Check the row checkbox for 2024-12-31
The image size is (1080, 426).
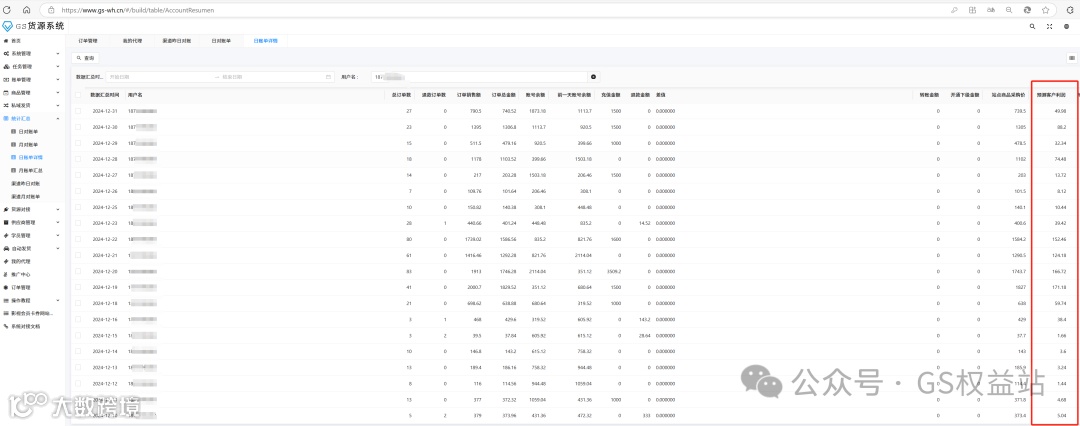point(78,111)
